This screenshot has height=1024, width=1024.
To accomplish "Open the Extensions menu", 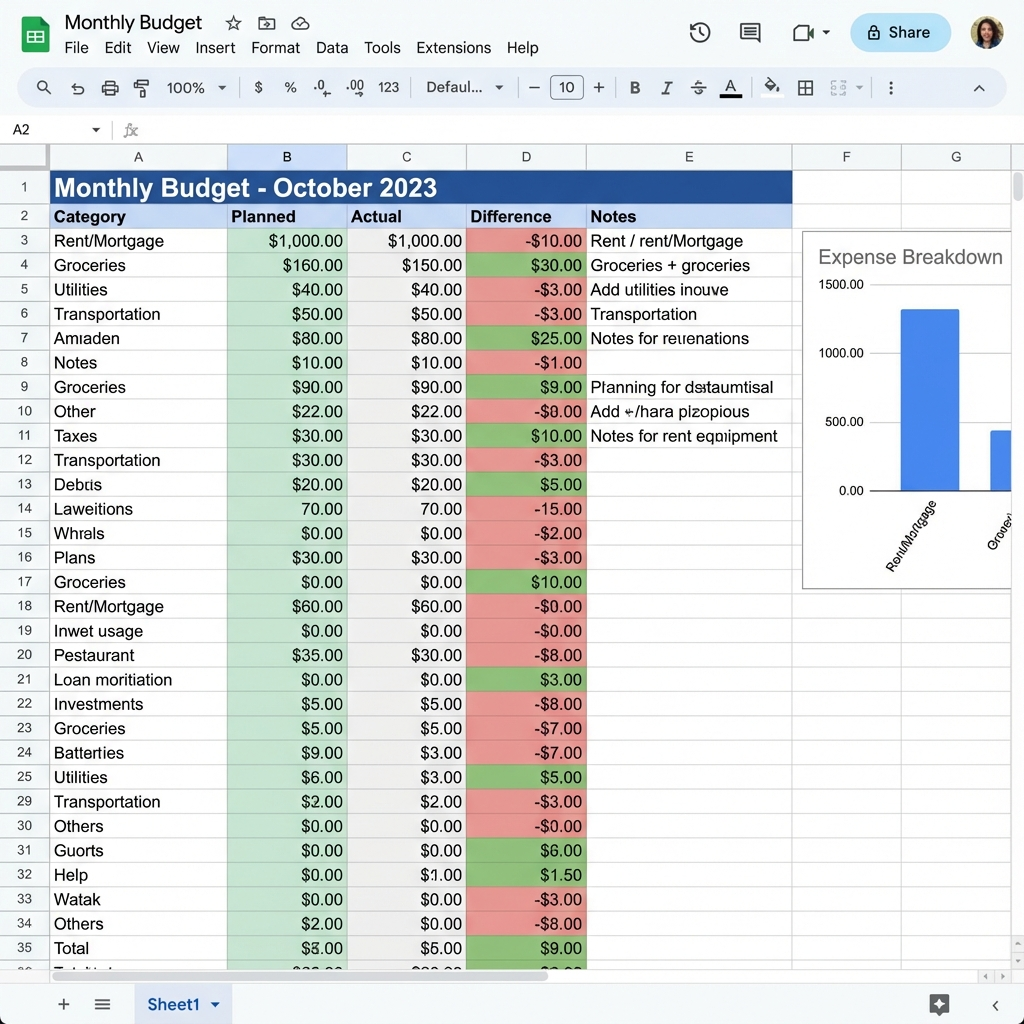I will pos(453,48).
